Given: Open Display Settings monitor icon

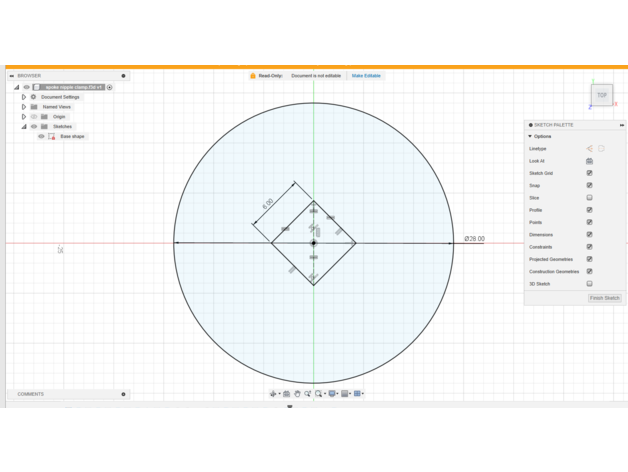Looking at the screenshot, I should coord(332,394).
